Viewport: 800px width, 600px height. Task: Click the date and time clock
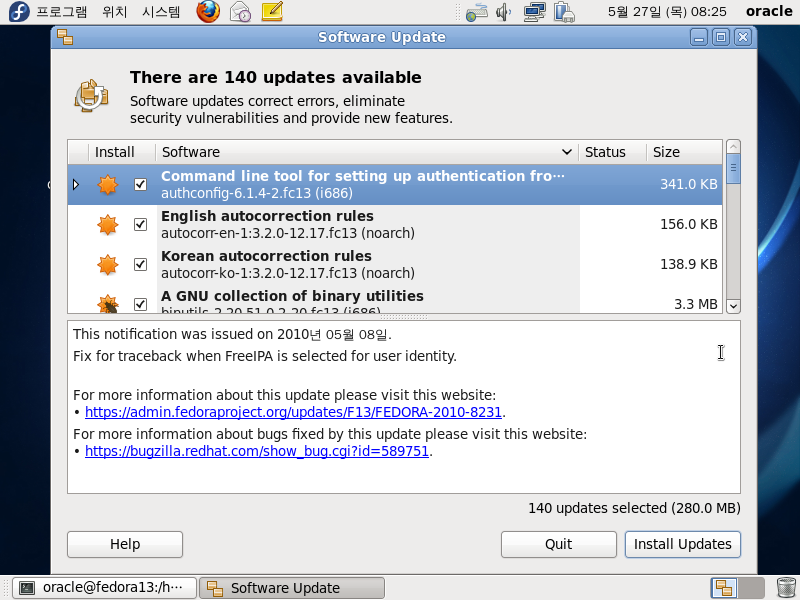(x=667, y=11)
